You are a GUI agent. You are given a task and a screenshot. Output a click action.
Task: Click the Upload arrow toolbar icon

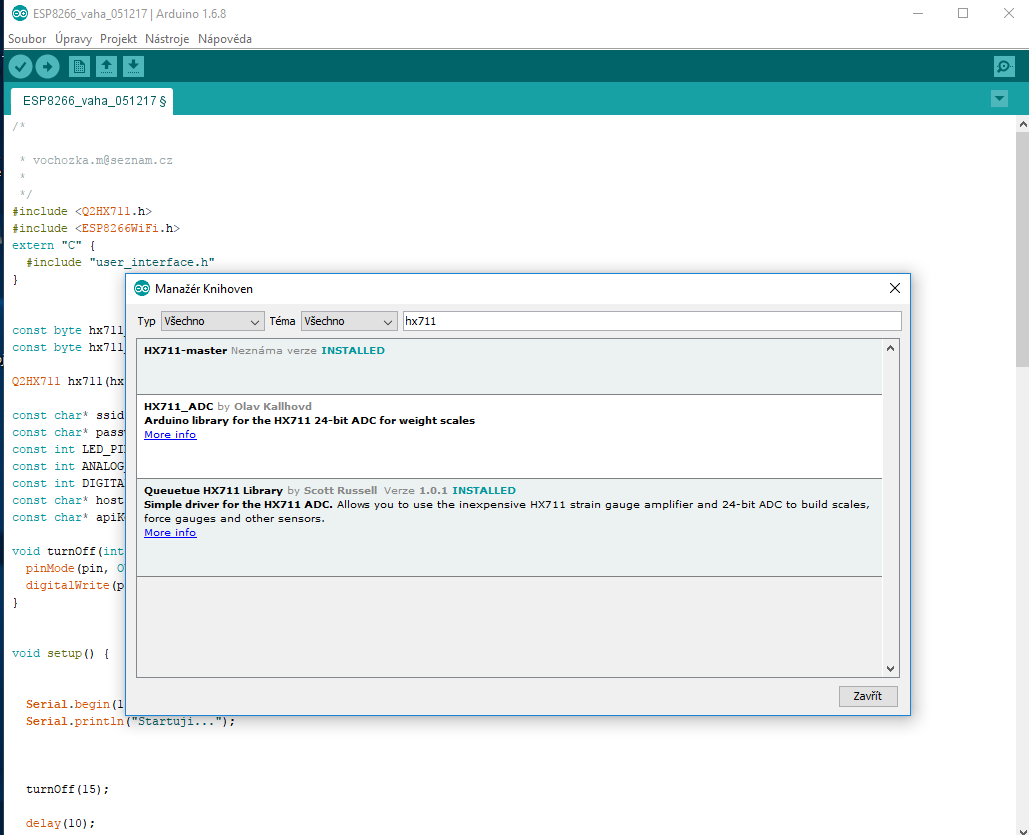coord(47,66)
